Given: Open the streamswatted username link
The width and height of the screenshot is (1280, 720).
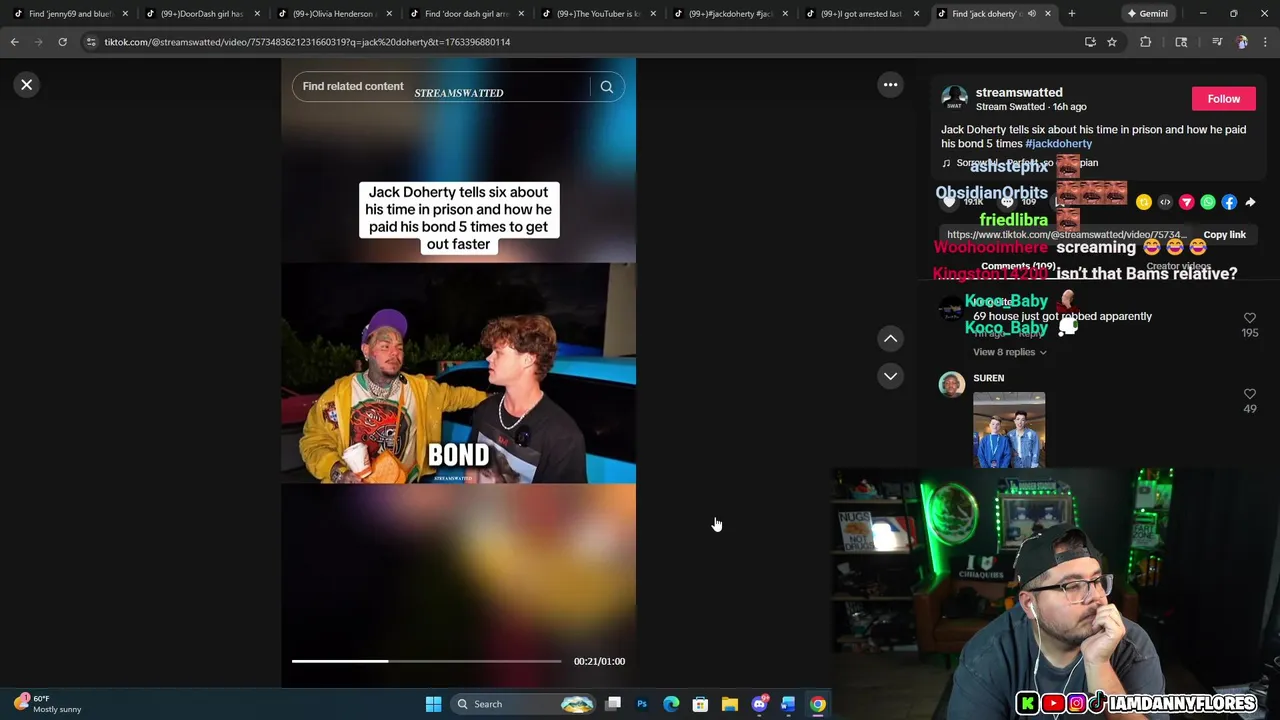Looking at the screenshot, I should coord(1019,92).
